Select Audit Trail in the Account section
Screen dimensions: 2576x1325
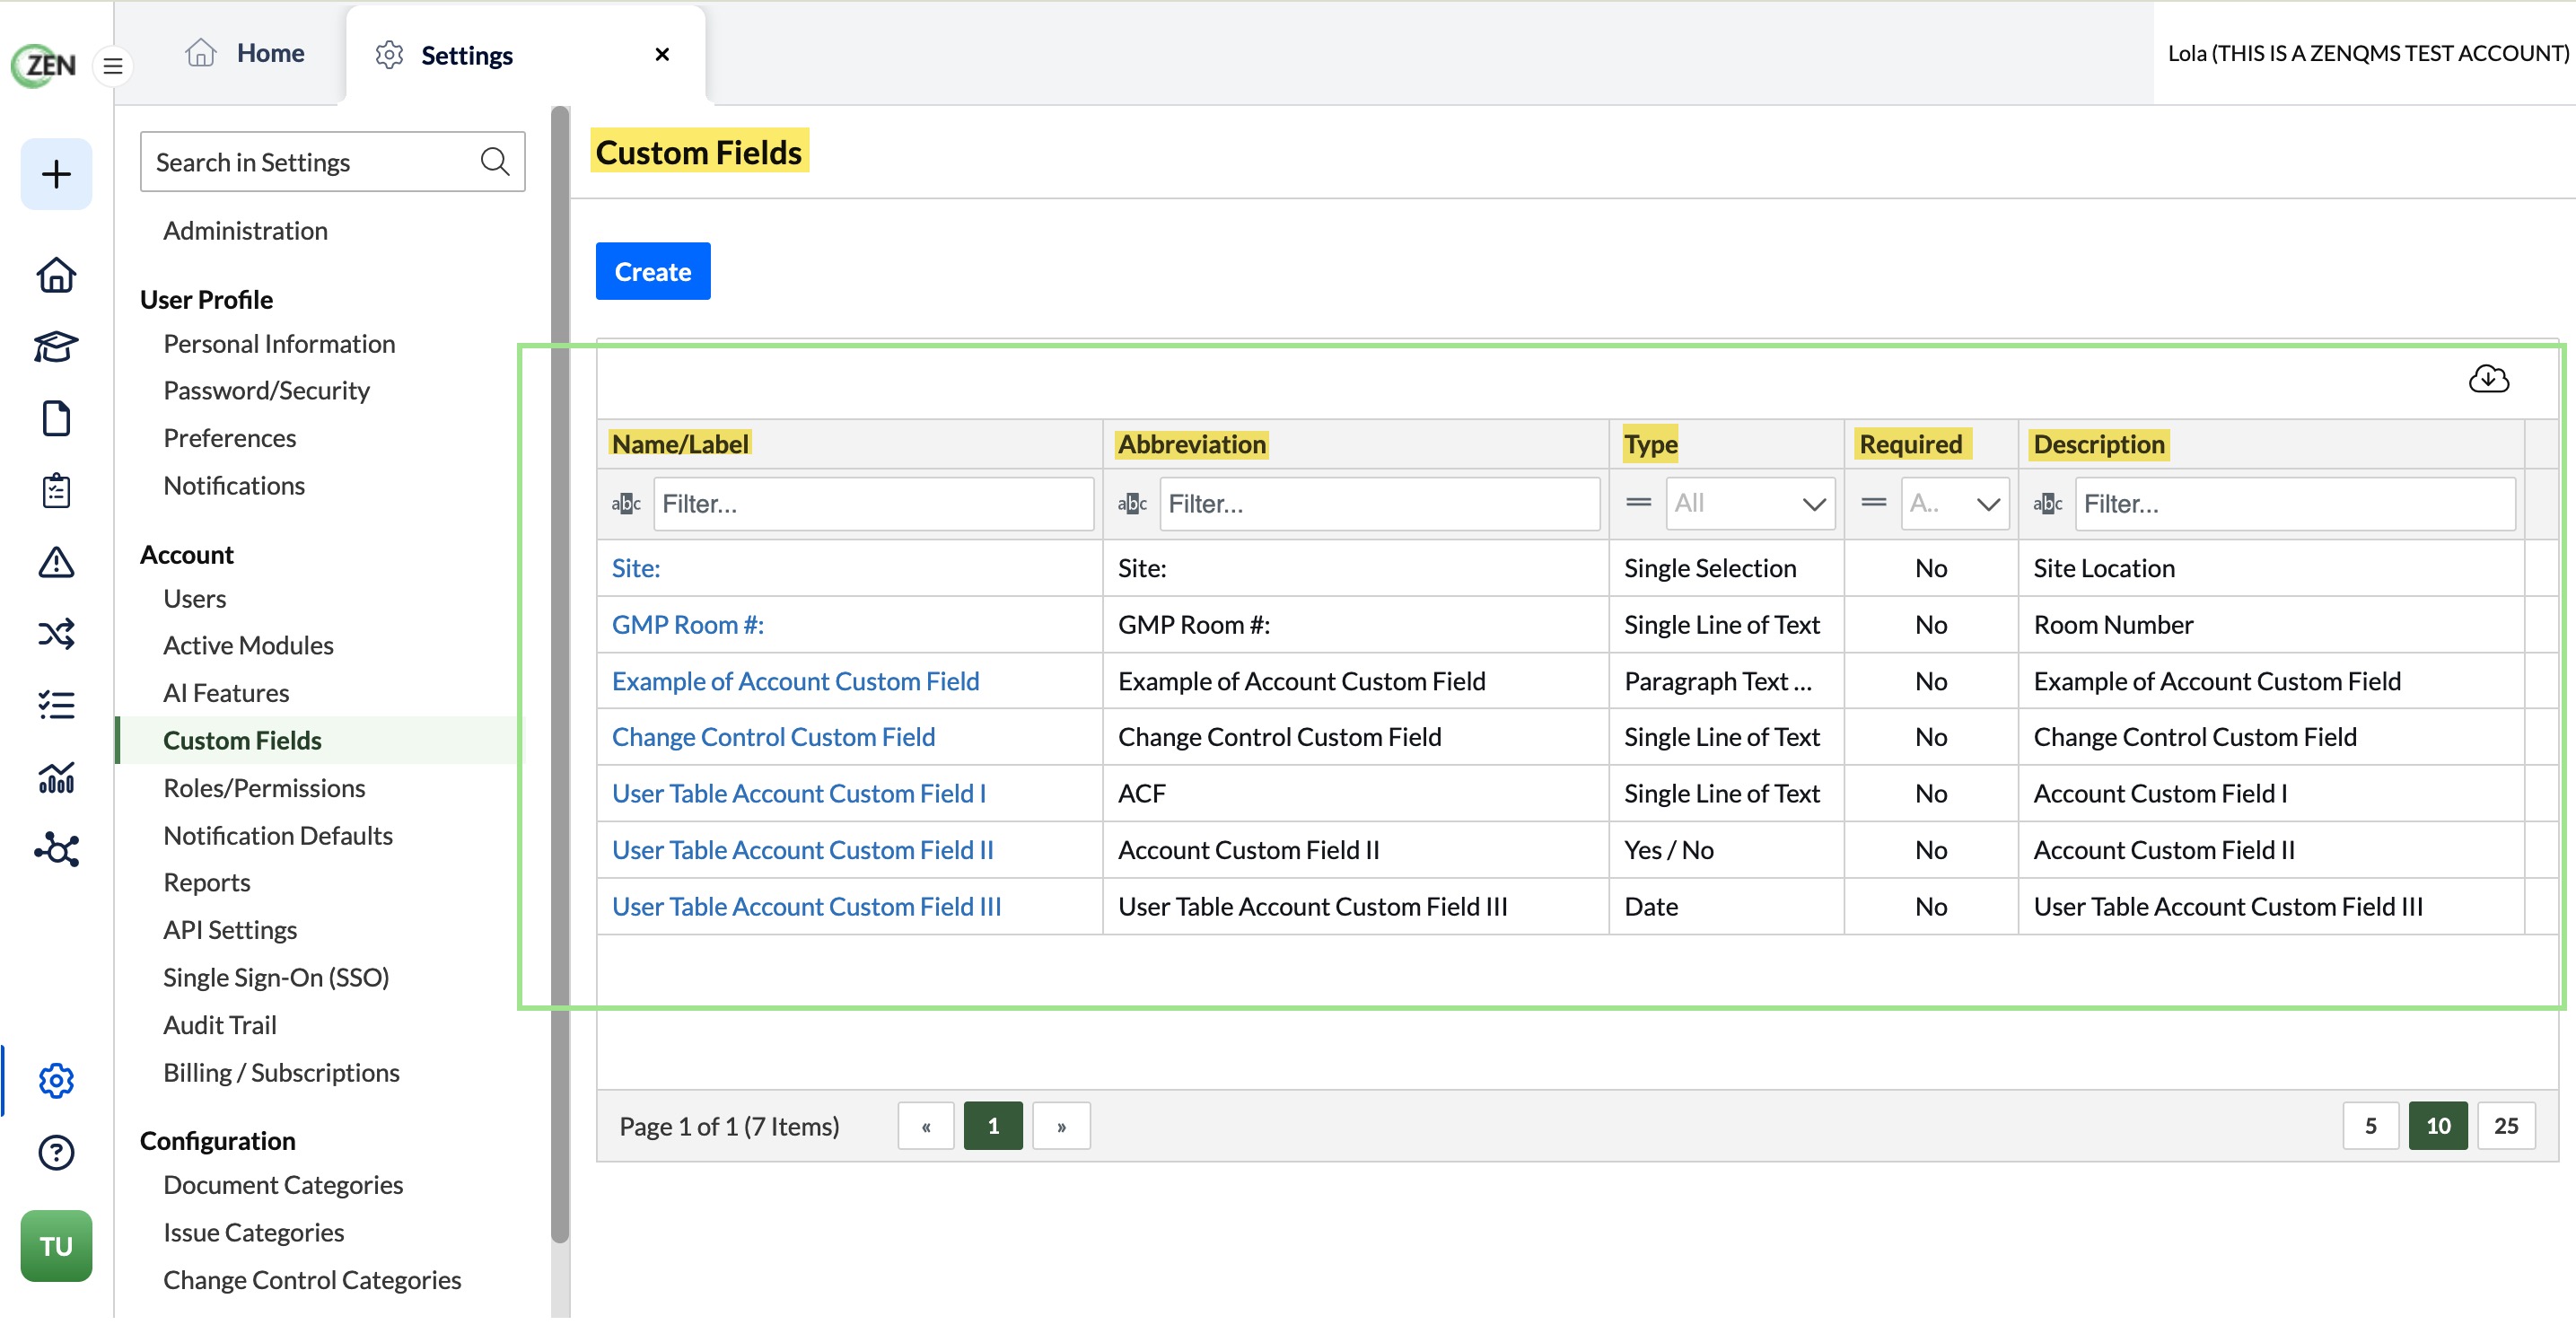click(220, 1026)
